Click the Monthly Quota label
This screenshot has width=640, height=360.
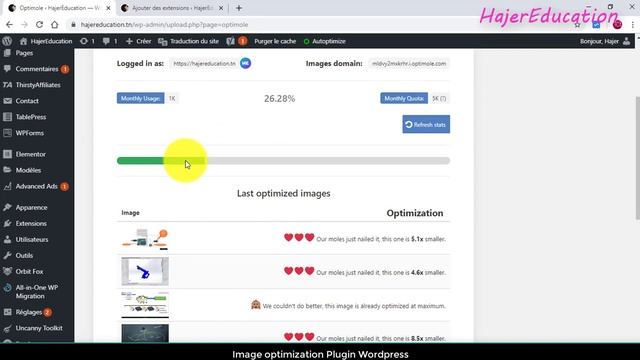(x=404, y=98)
